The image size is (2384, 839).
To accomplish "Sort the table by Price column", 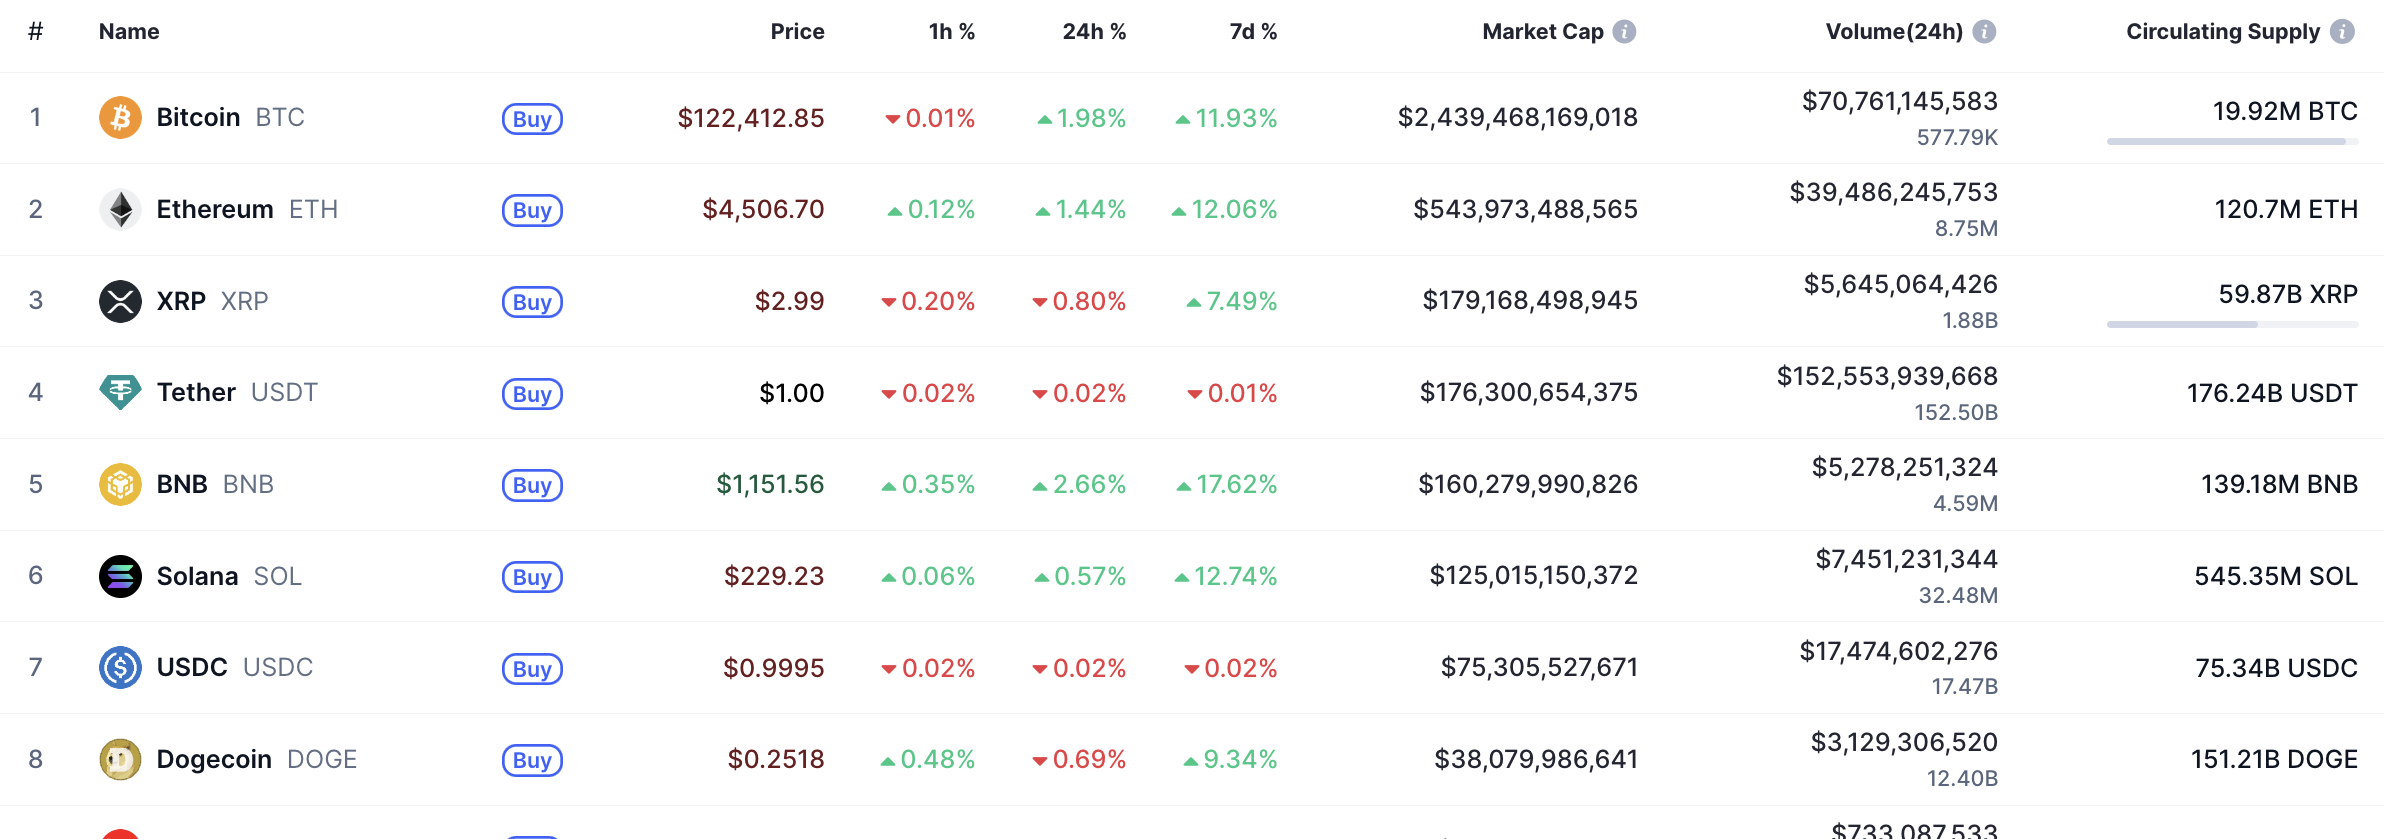I will point(797,32).
